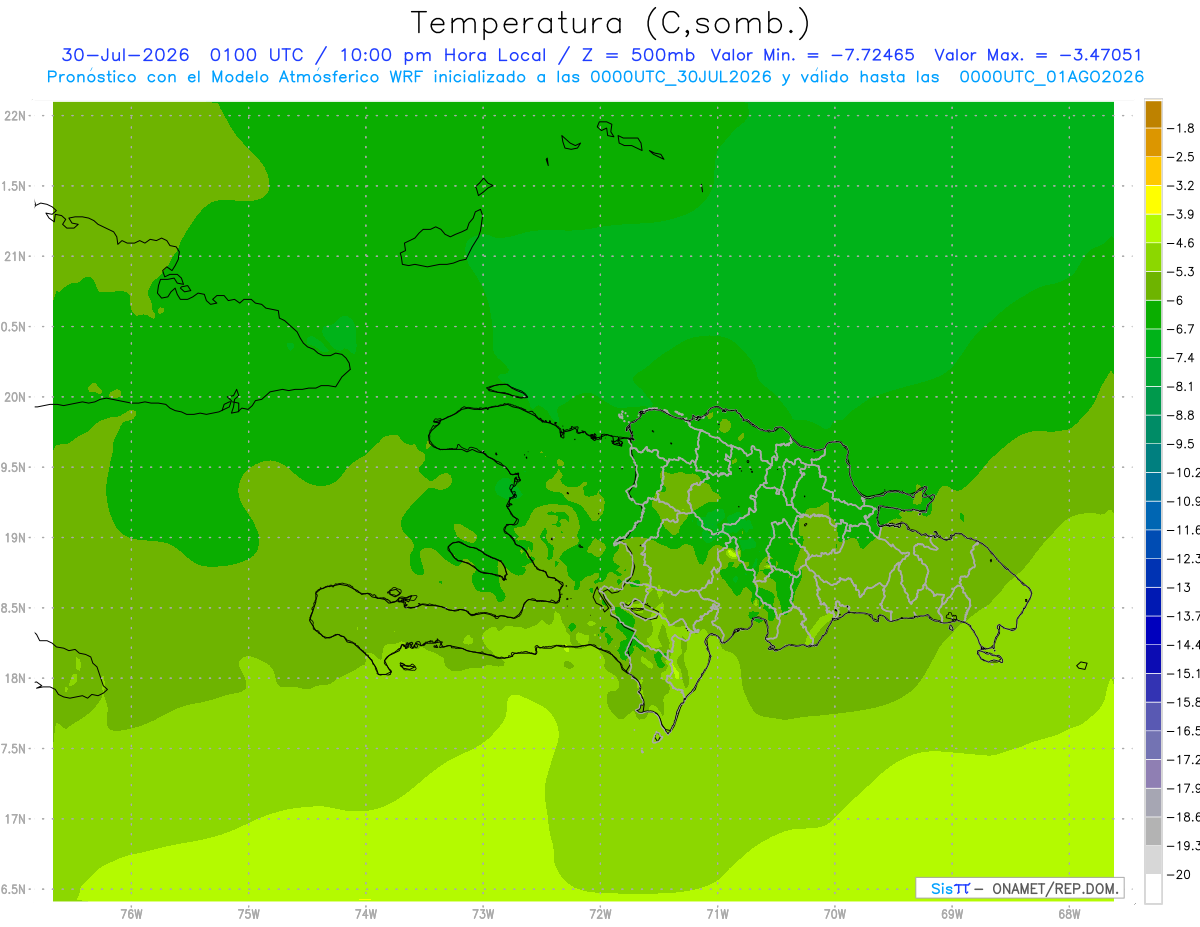Click the "0000UTC_01AGO2026" valid-until time

pyautogui.click(x=1052, y=77)
